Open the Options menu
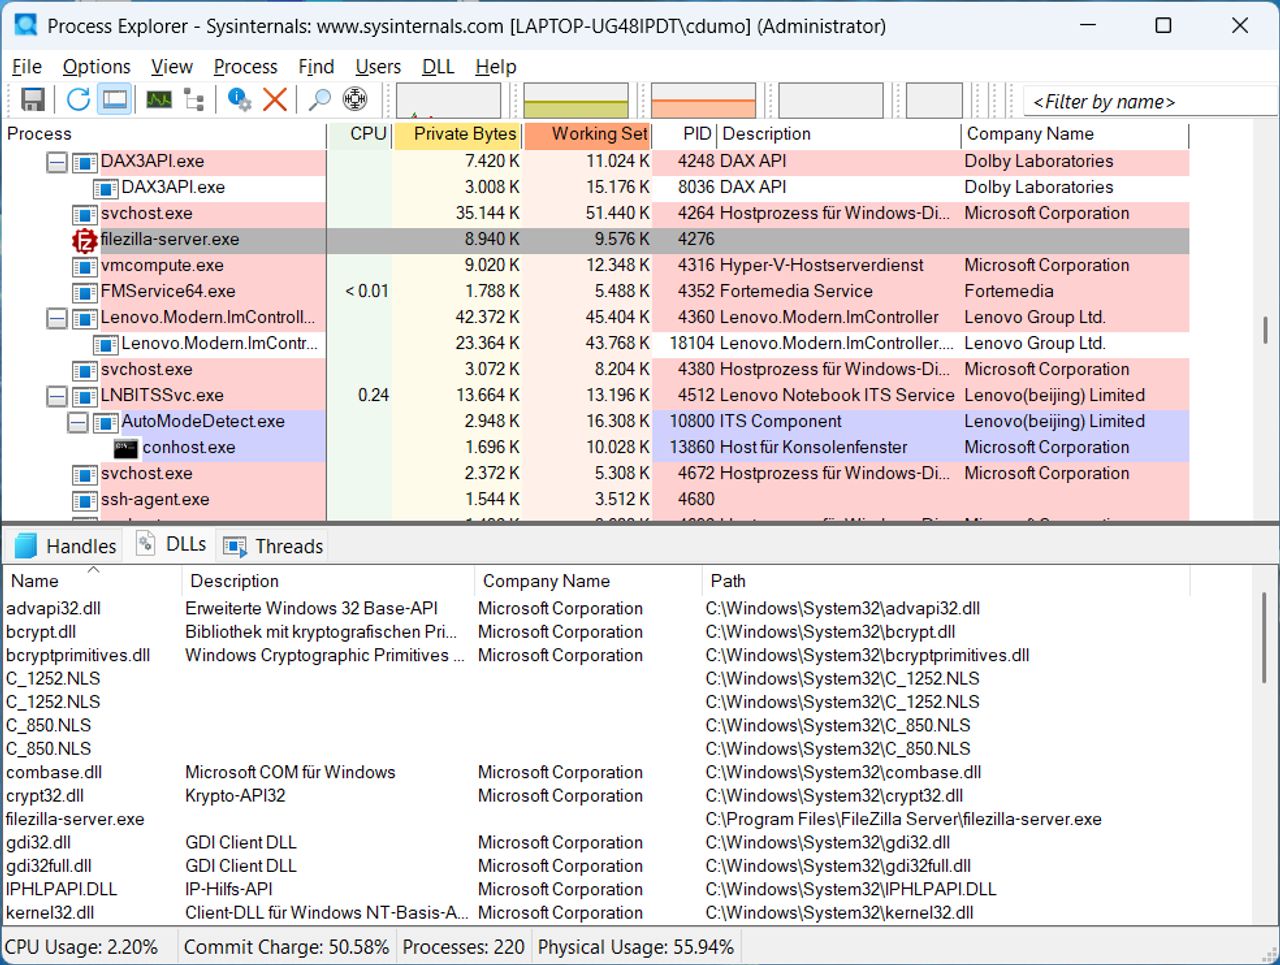 [x=96, y=67]
